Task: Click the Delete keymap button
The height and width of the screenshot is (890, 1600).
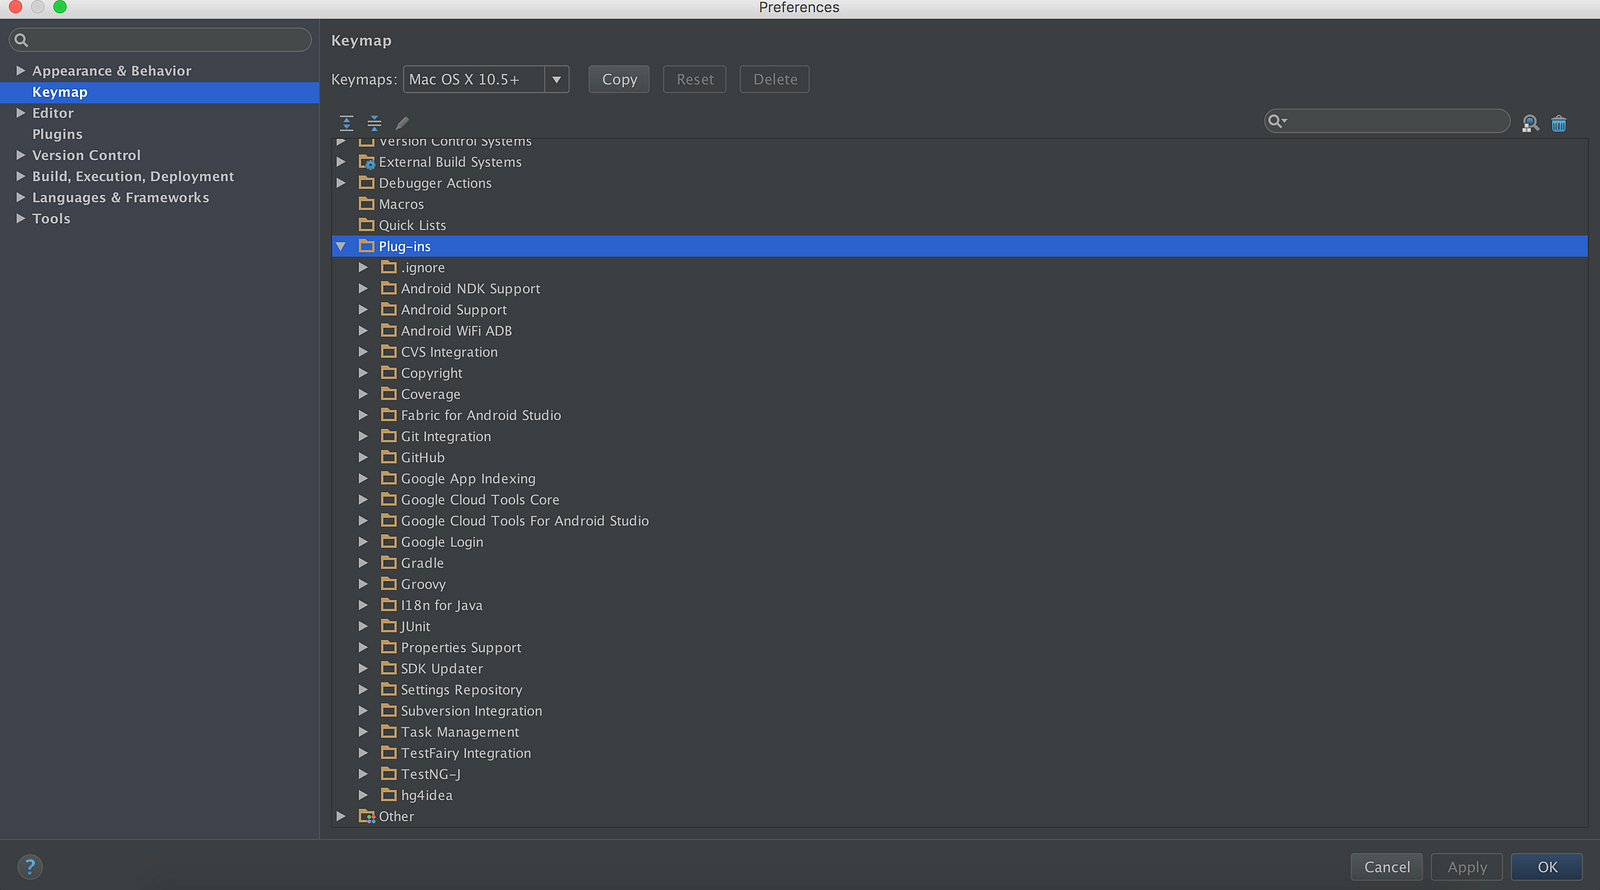Action: (775, 79)
